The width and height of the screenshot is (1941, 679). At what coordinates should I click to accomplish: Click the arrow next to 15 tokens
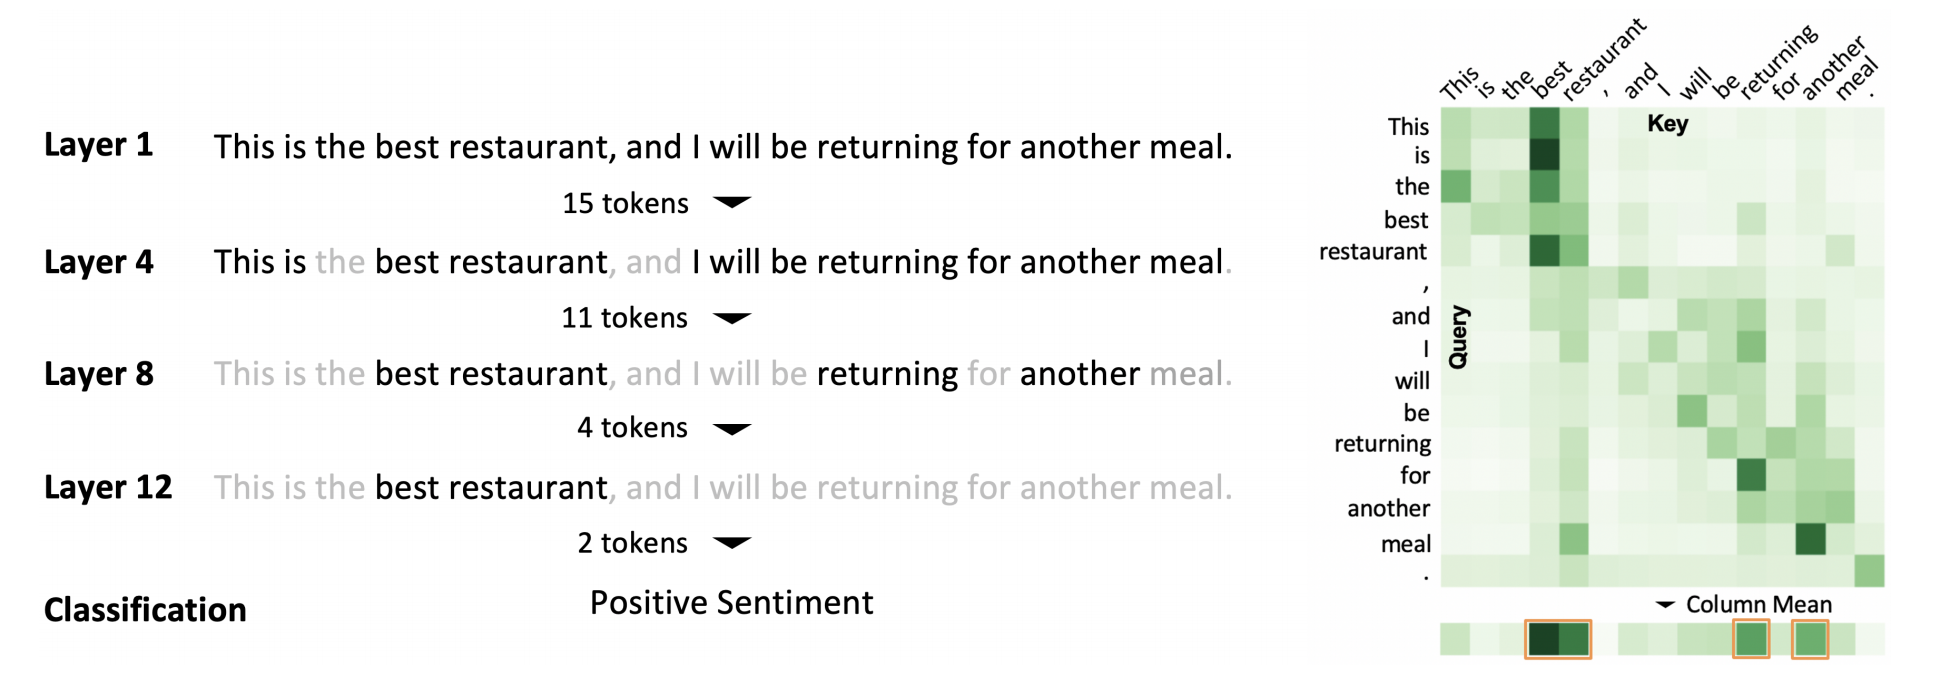pyautogui.click(x=732, y=202)
